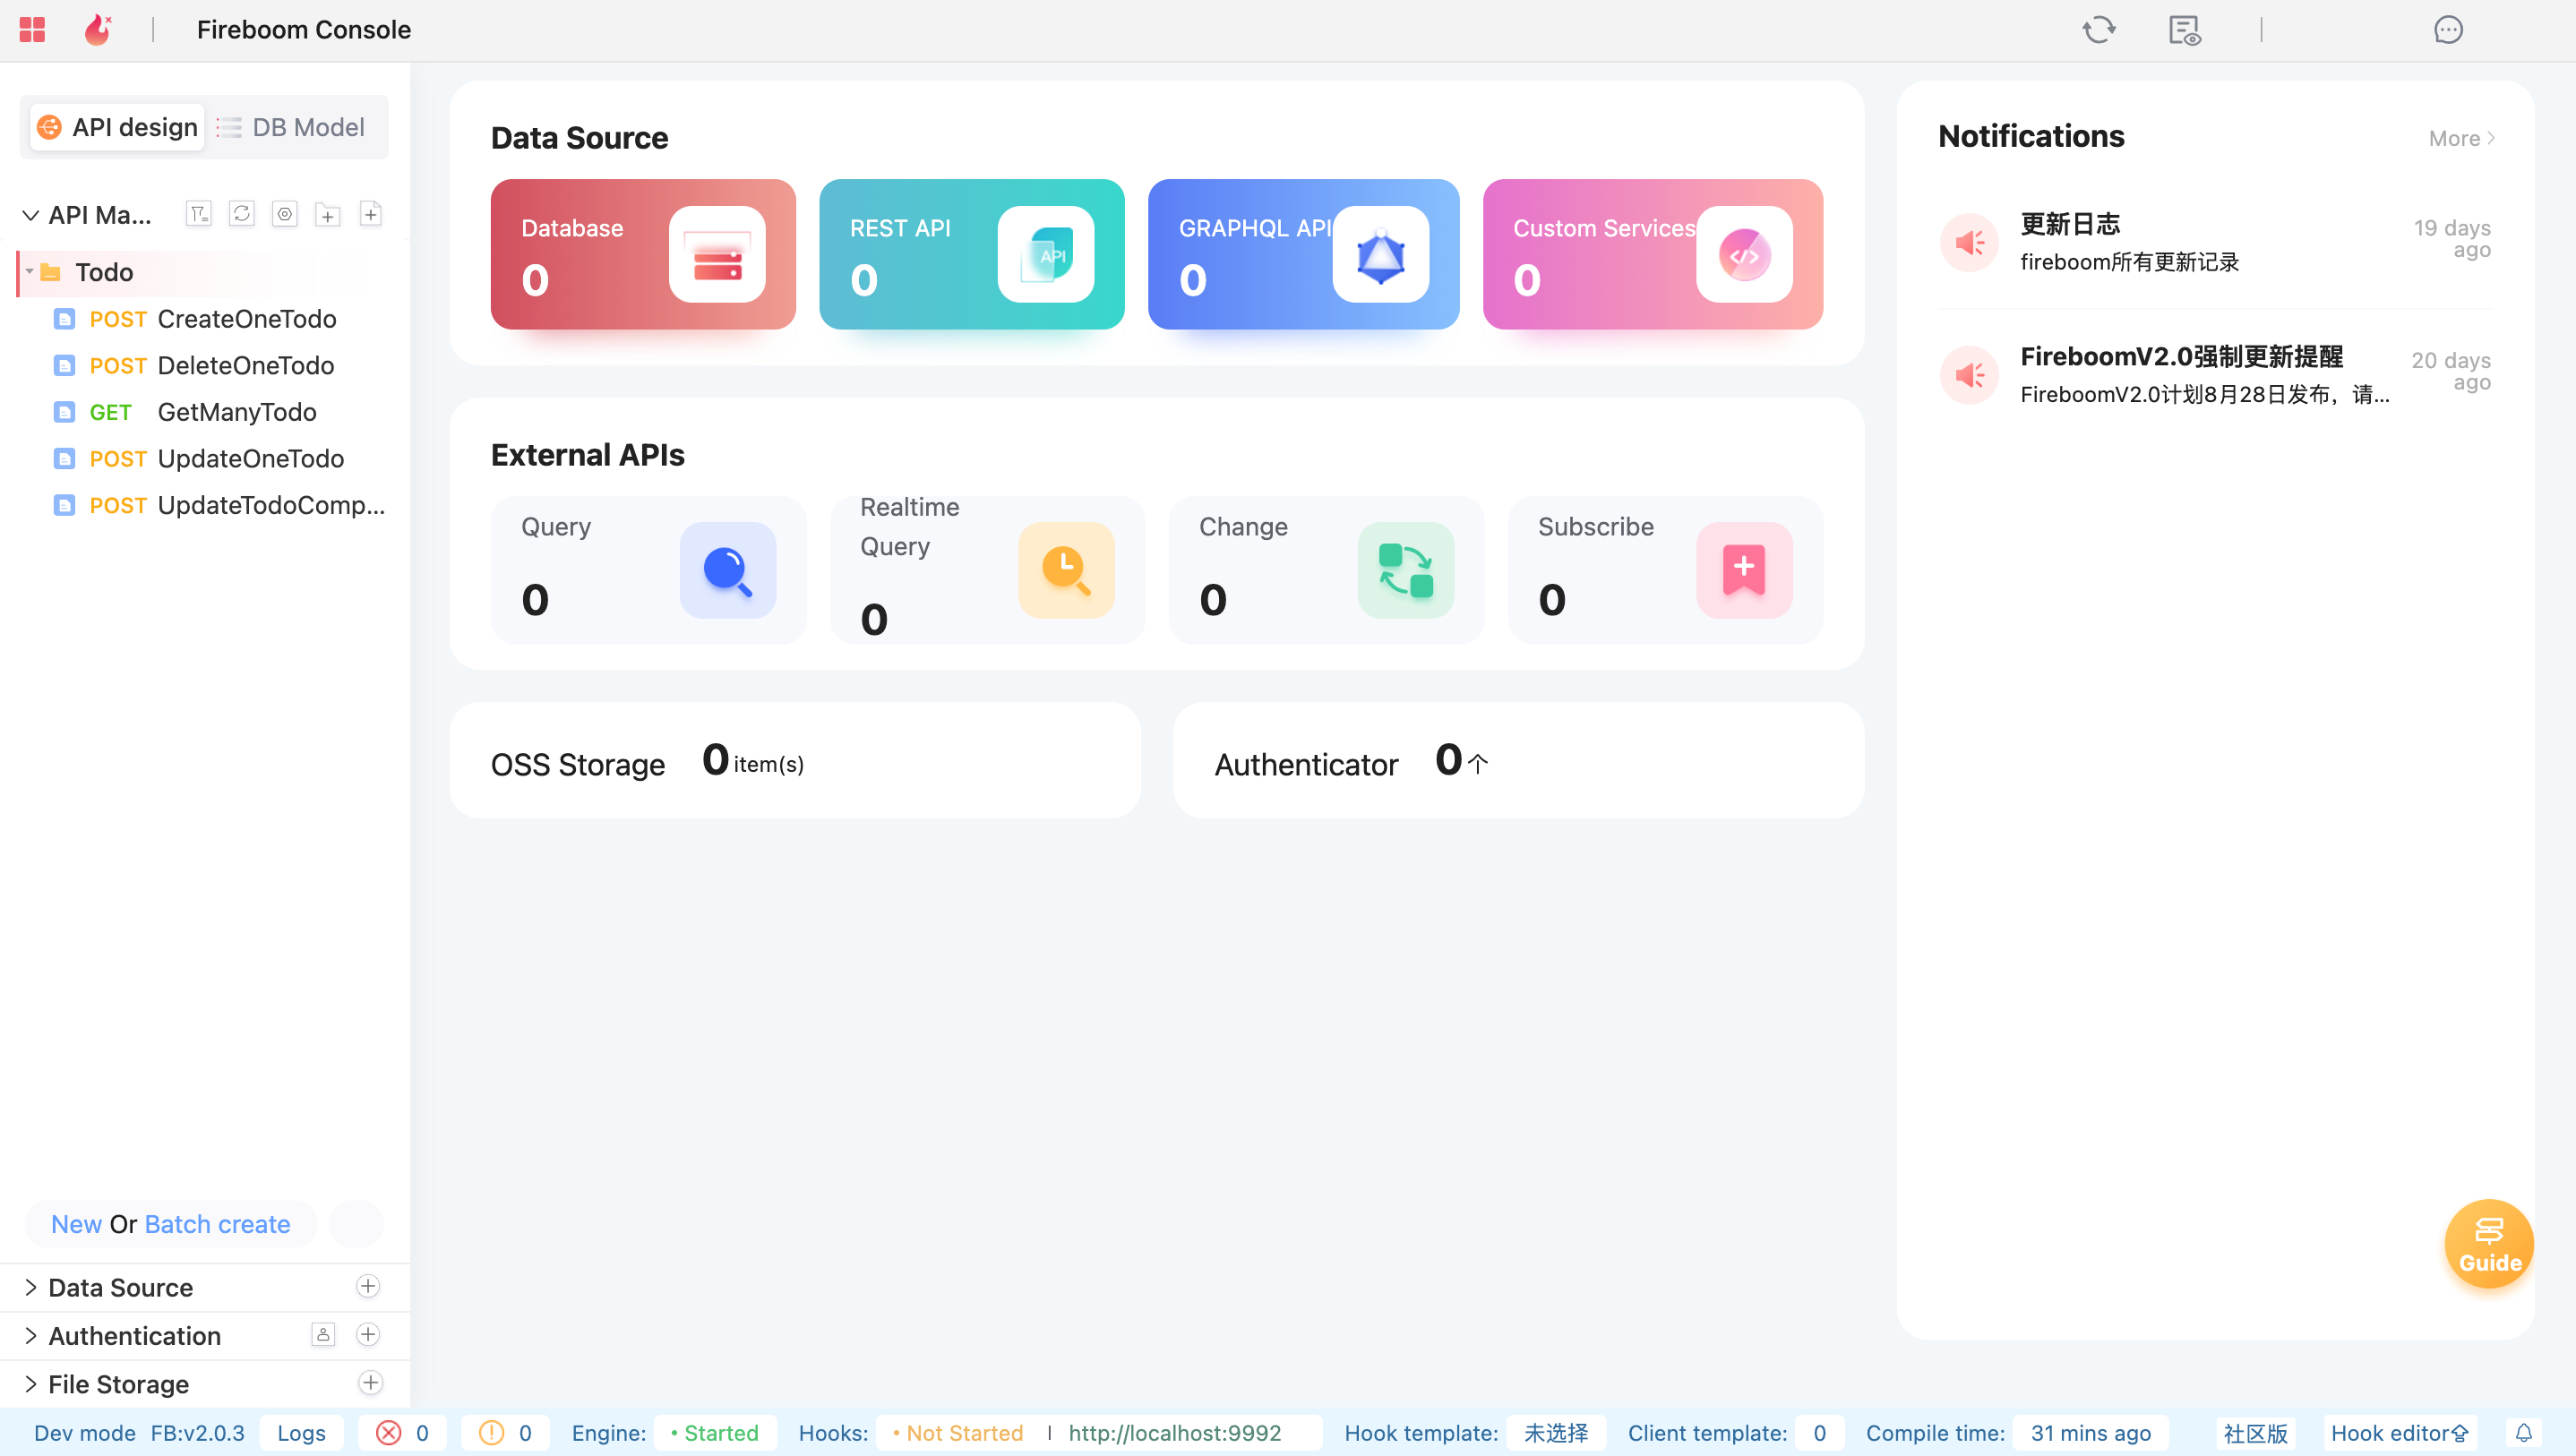The height and width of the screenshot is (1456, 2576).
Task: Expand the File Storage section
Action: pyautogui.click(x=30, y=1384)
